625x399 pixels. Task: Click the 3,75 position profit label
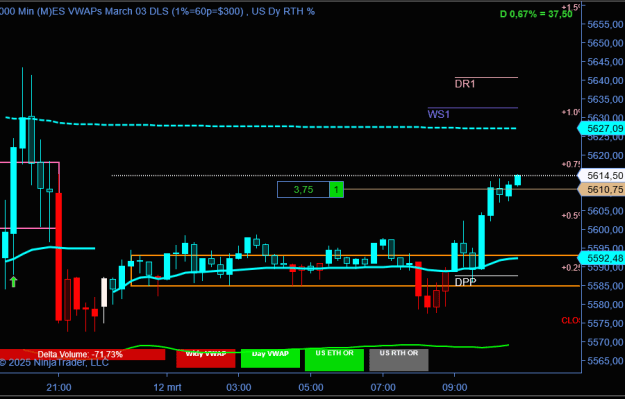click(303, 190)
